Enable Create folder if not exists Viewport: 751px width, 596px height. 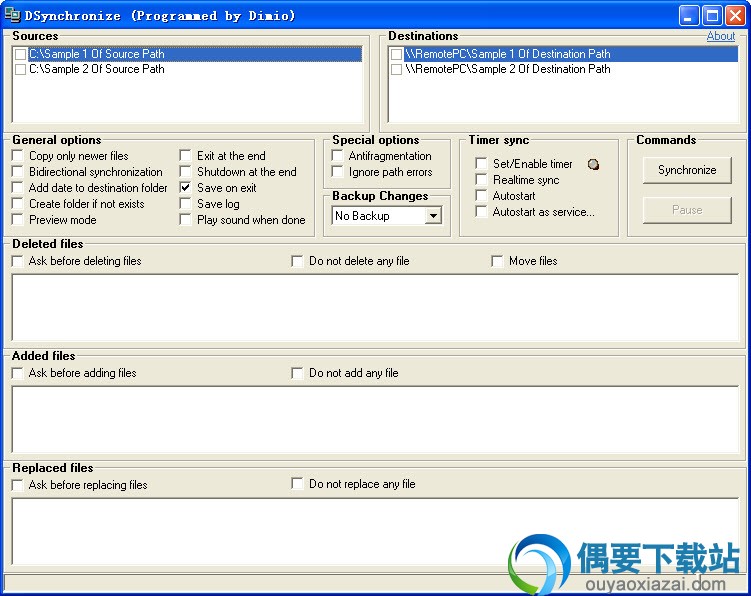pyautogui.click(x=18, y=204)
